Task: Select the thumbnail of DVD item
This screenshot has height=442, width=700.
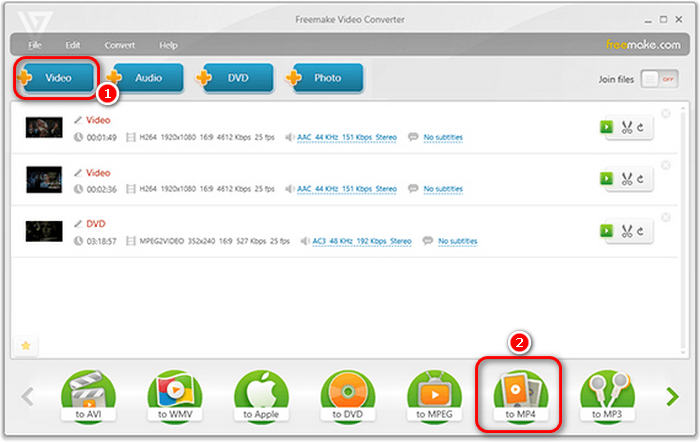Action: (x=44, y=231)
